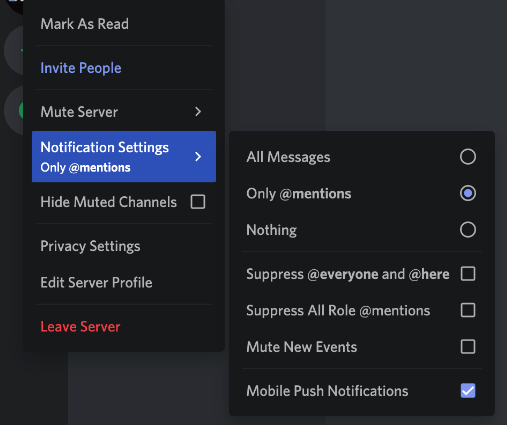Click the Notification Settings chevron arrow
The image size is (507, 425).
click(x=198, y=156)
